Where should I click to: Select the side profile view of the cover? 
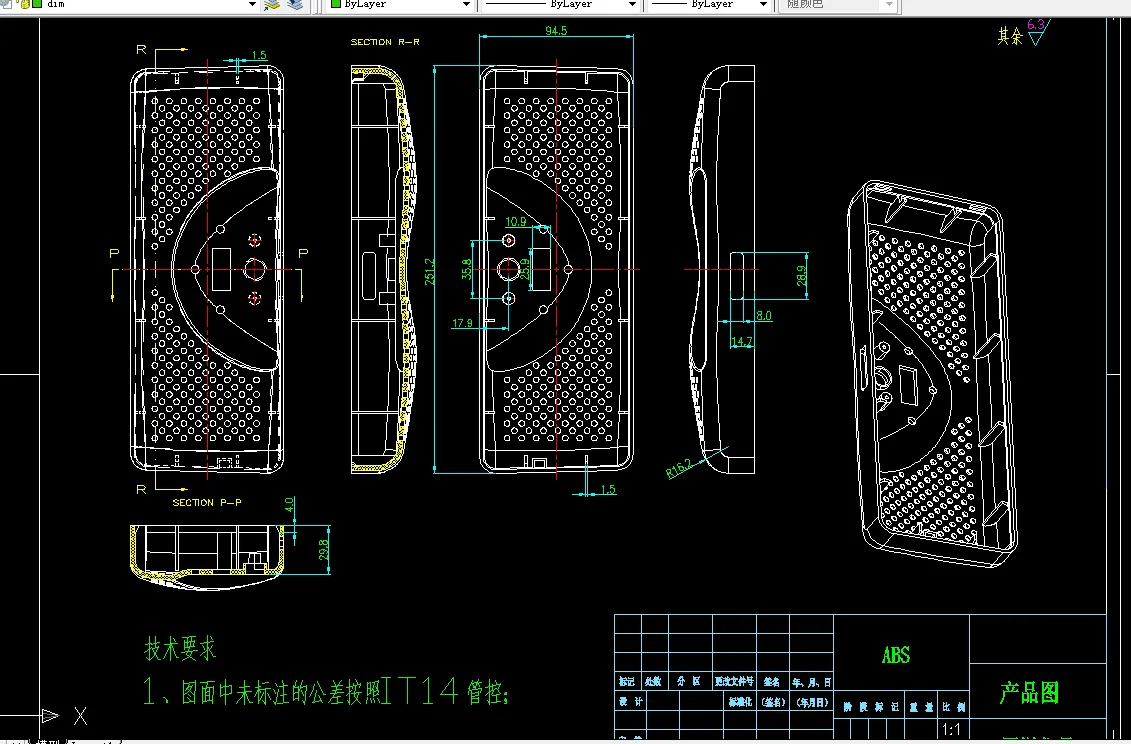click(723, 269)
